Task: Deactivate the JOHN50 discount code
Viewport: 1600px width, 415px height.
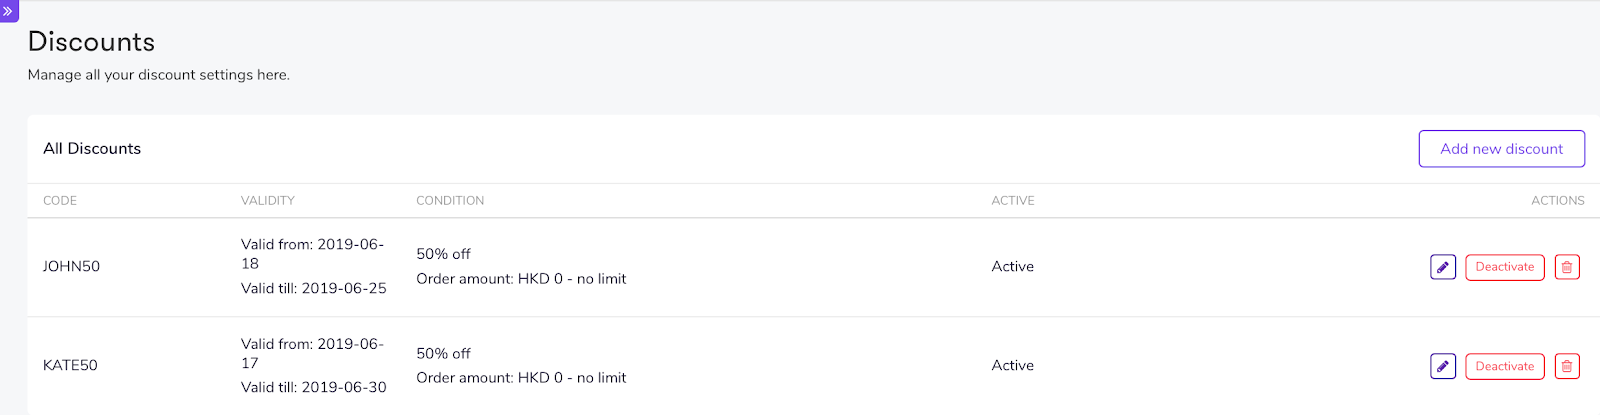Action: click(1504, 267)
